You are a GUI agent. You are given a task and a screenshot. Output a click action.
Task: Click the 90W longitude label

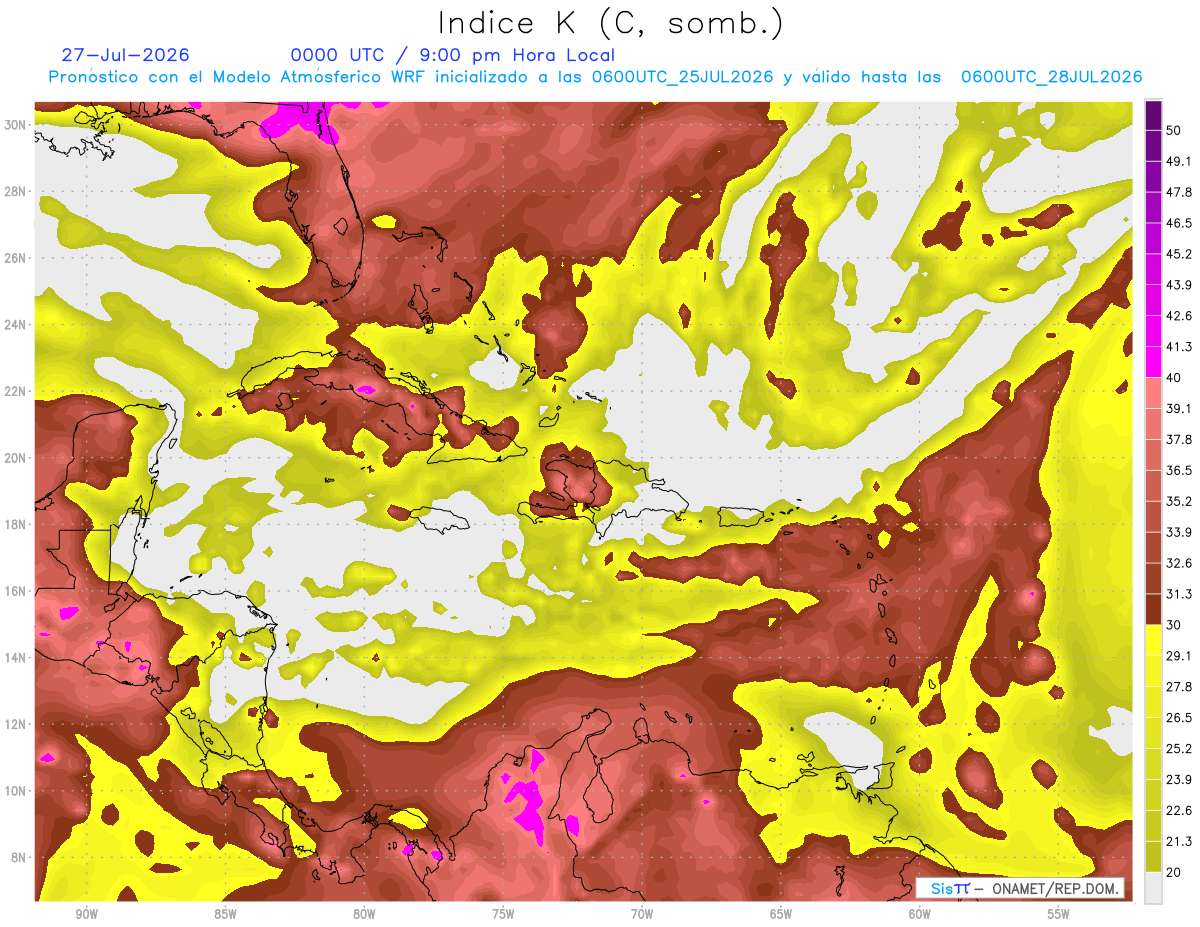tap(86, 914)
